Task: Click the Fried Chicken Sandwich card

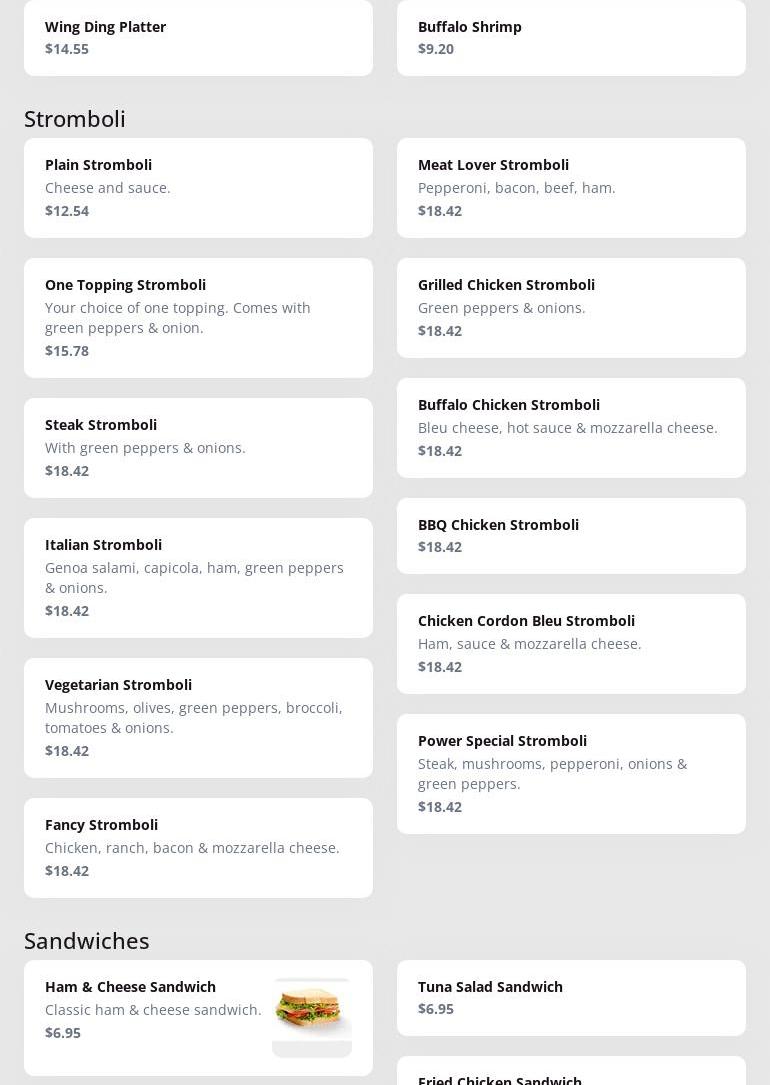Action: [571, 1074]
